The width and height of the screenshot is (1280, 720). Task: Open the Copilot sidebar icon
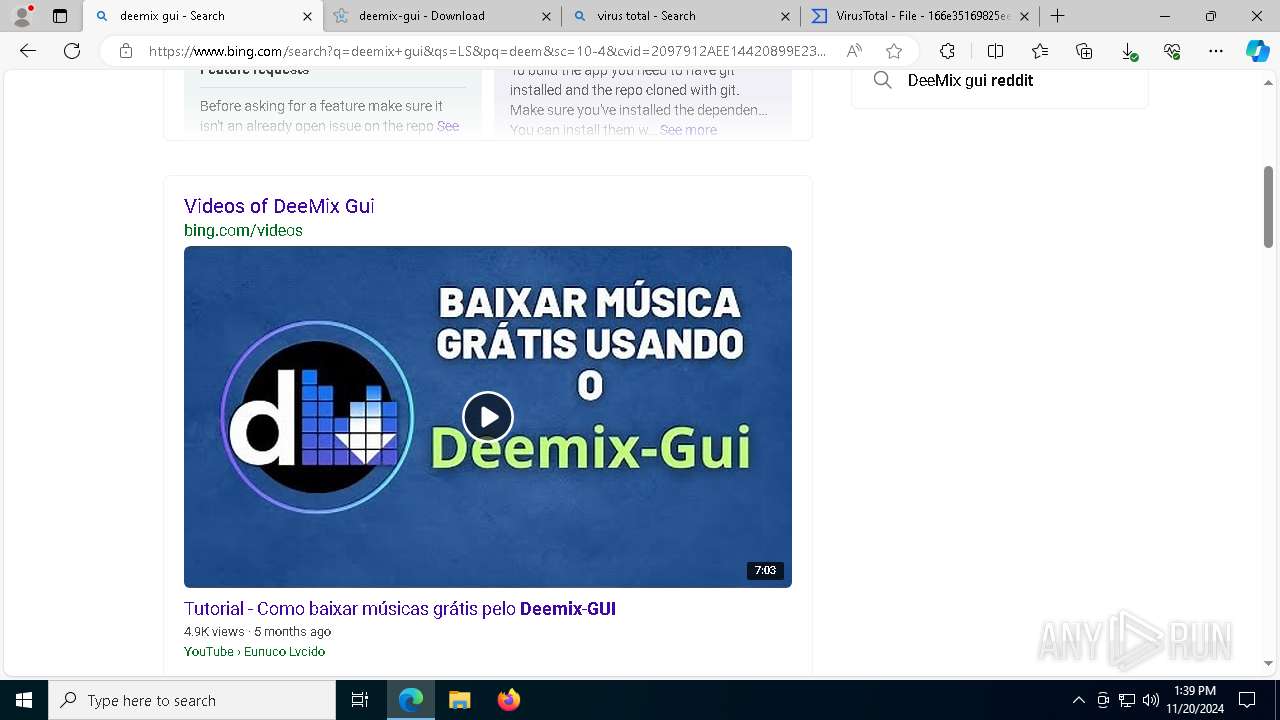(1257, 51)
